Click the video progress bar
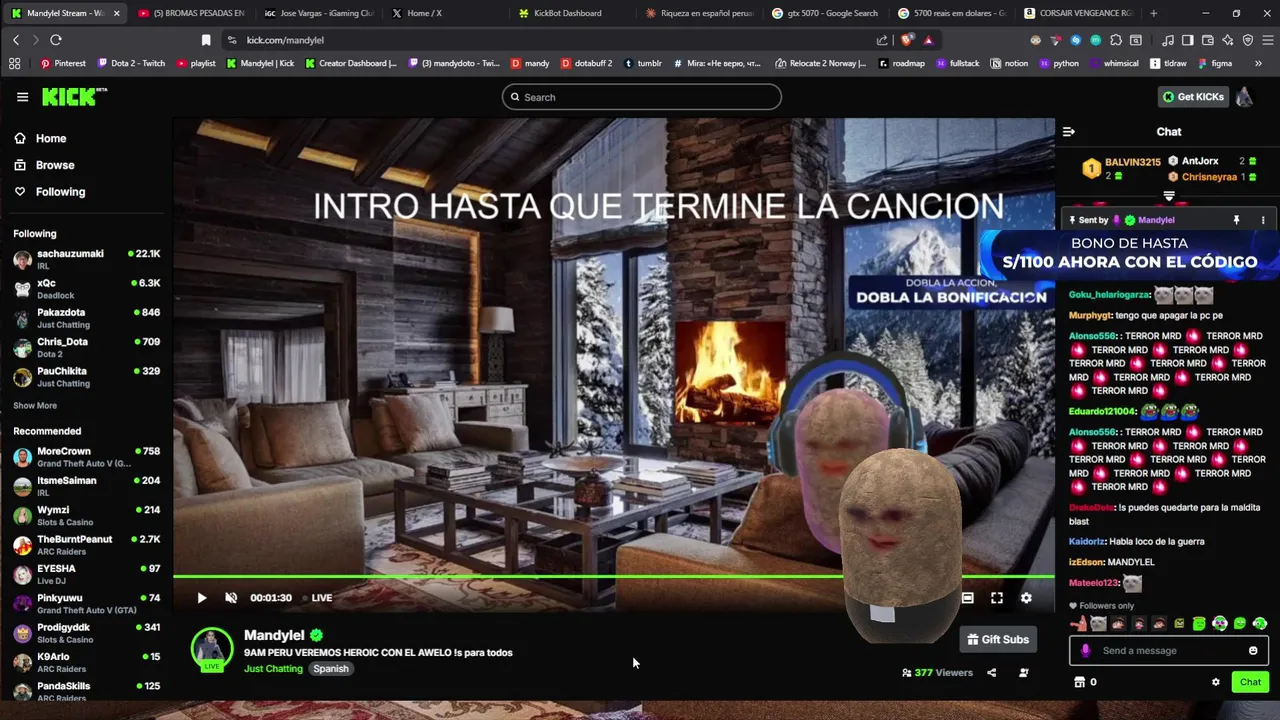Viewport: 1280px width, 720px height. pos(613,577)
